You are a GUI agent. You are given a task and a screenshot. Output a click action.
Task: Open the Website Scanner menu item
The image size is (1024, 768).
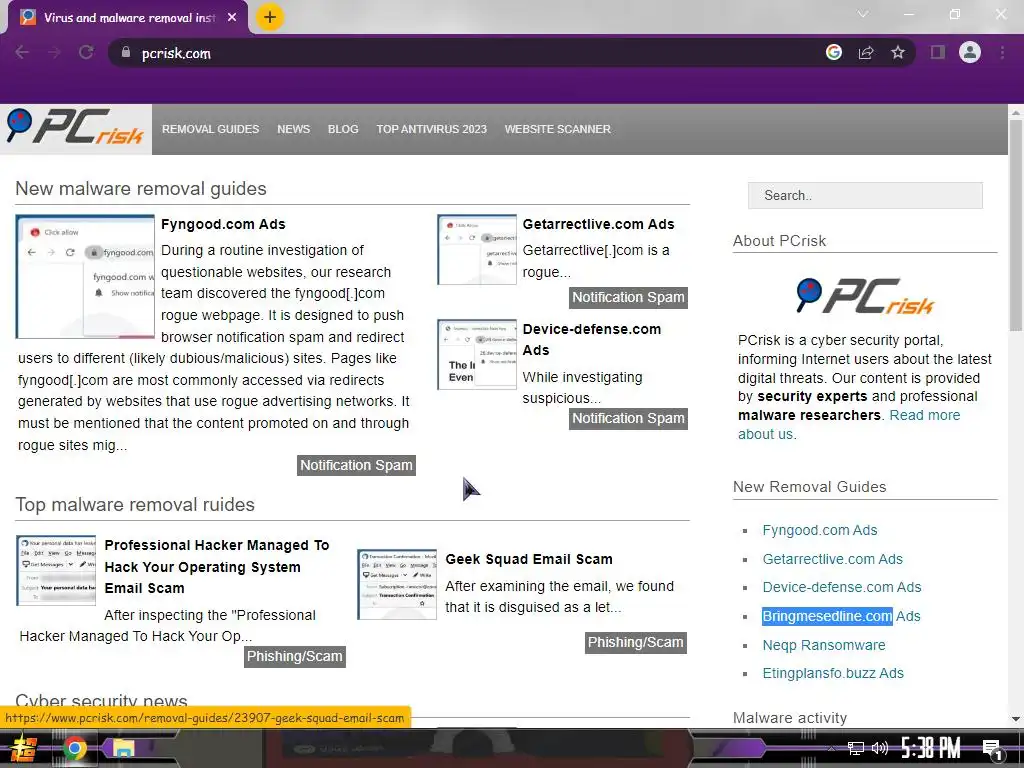tap(558, 129)
